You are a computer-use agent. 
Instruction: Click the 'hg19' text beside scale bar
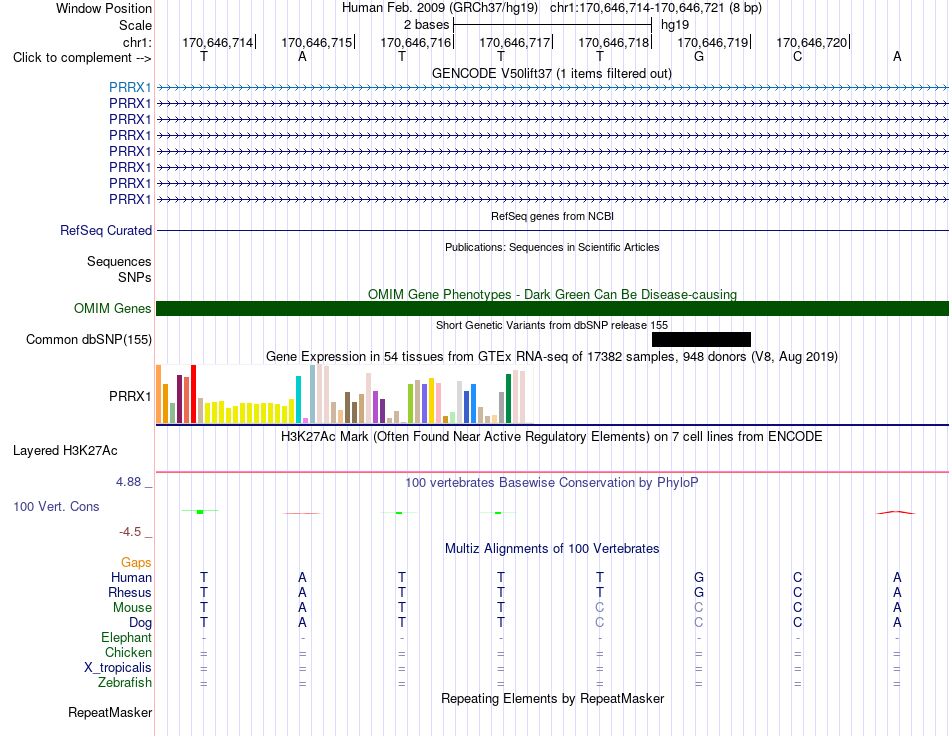[675, 25]
